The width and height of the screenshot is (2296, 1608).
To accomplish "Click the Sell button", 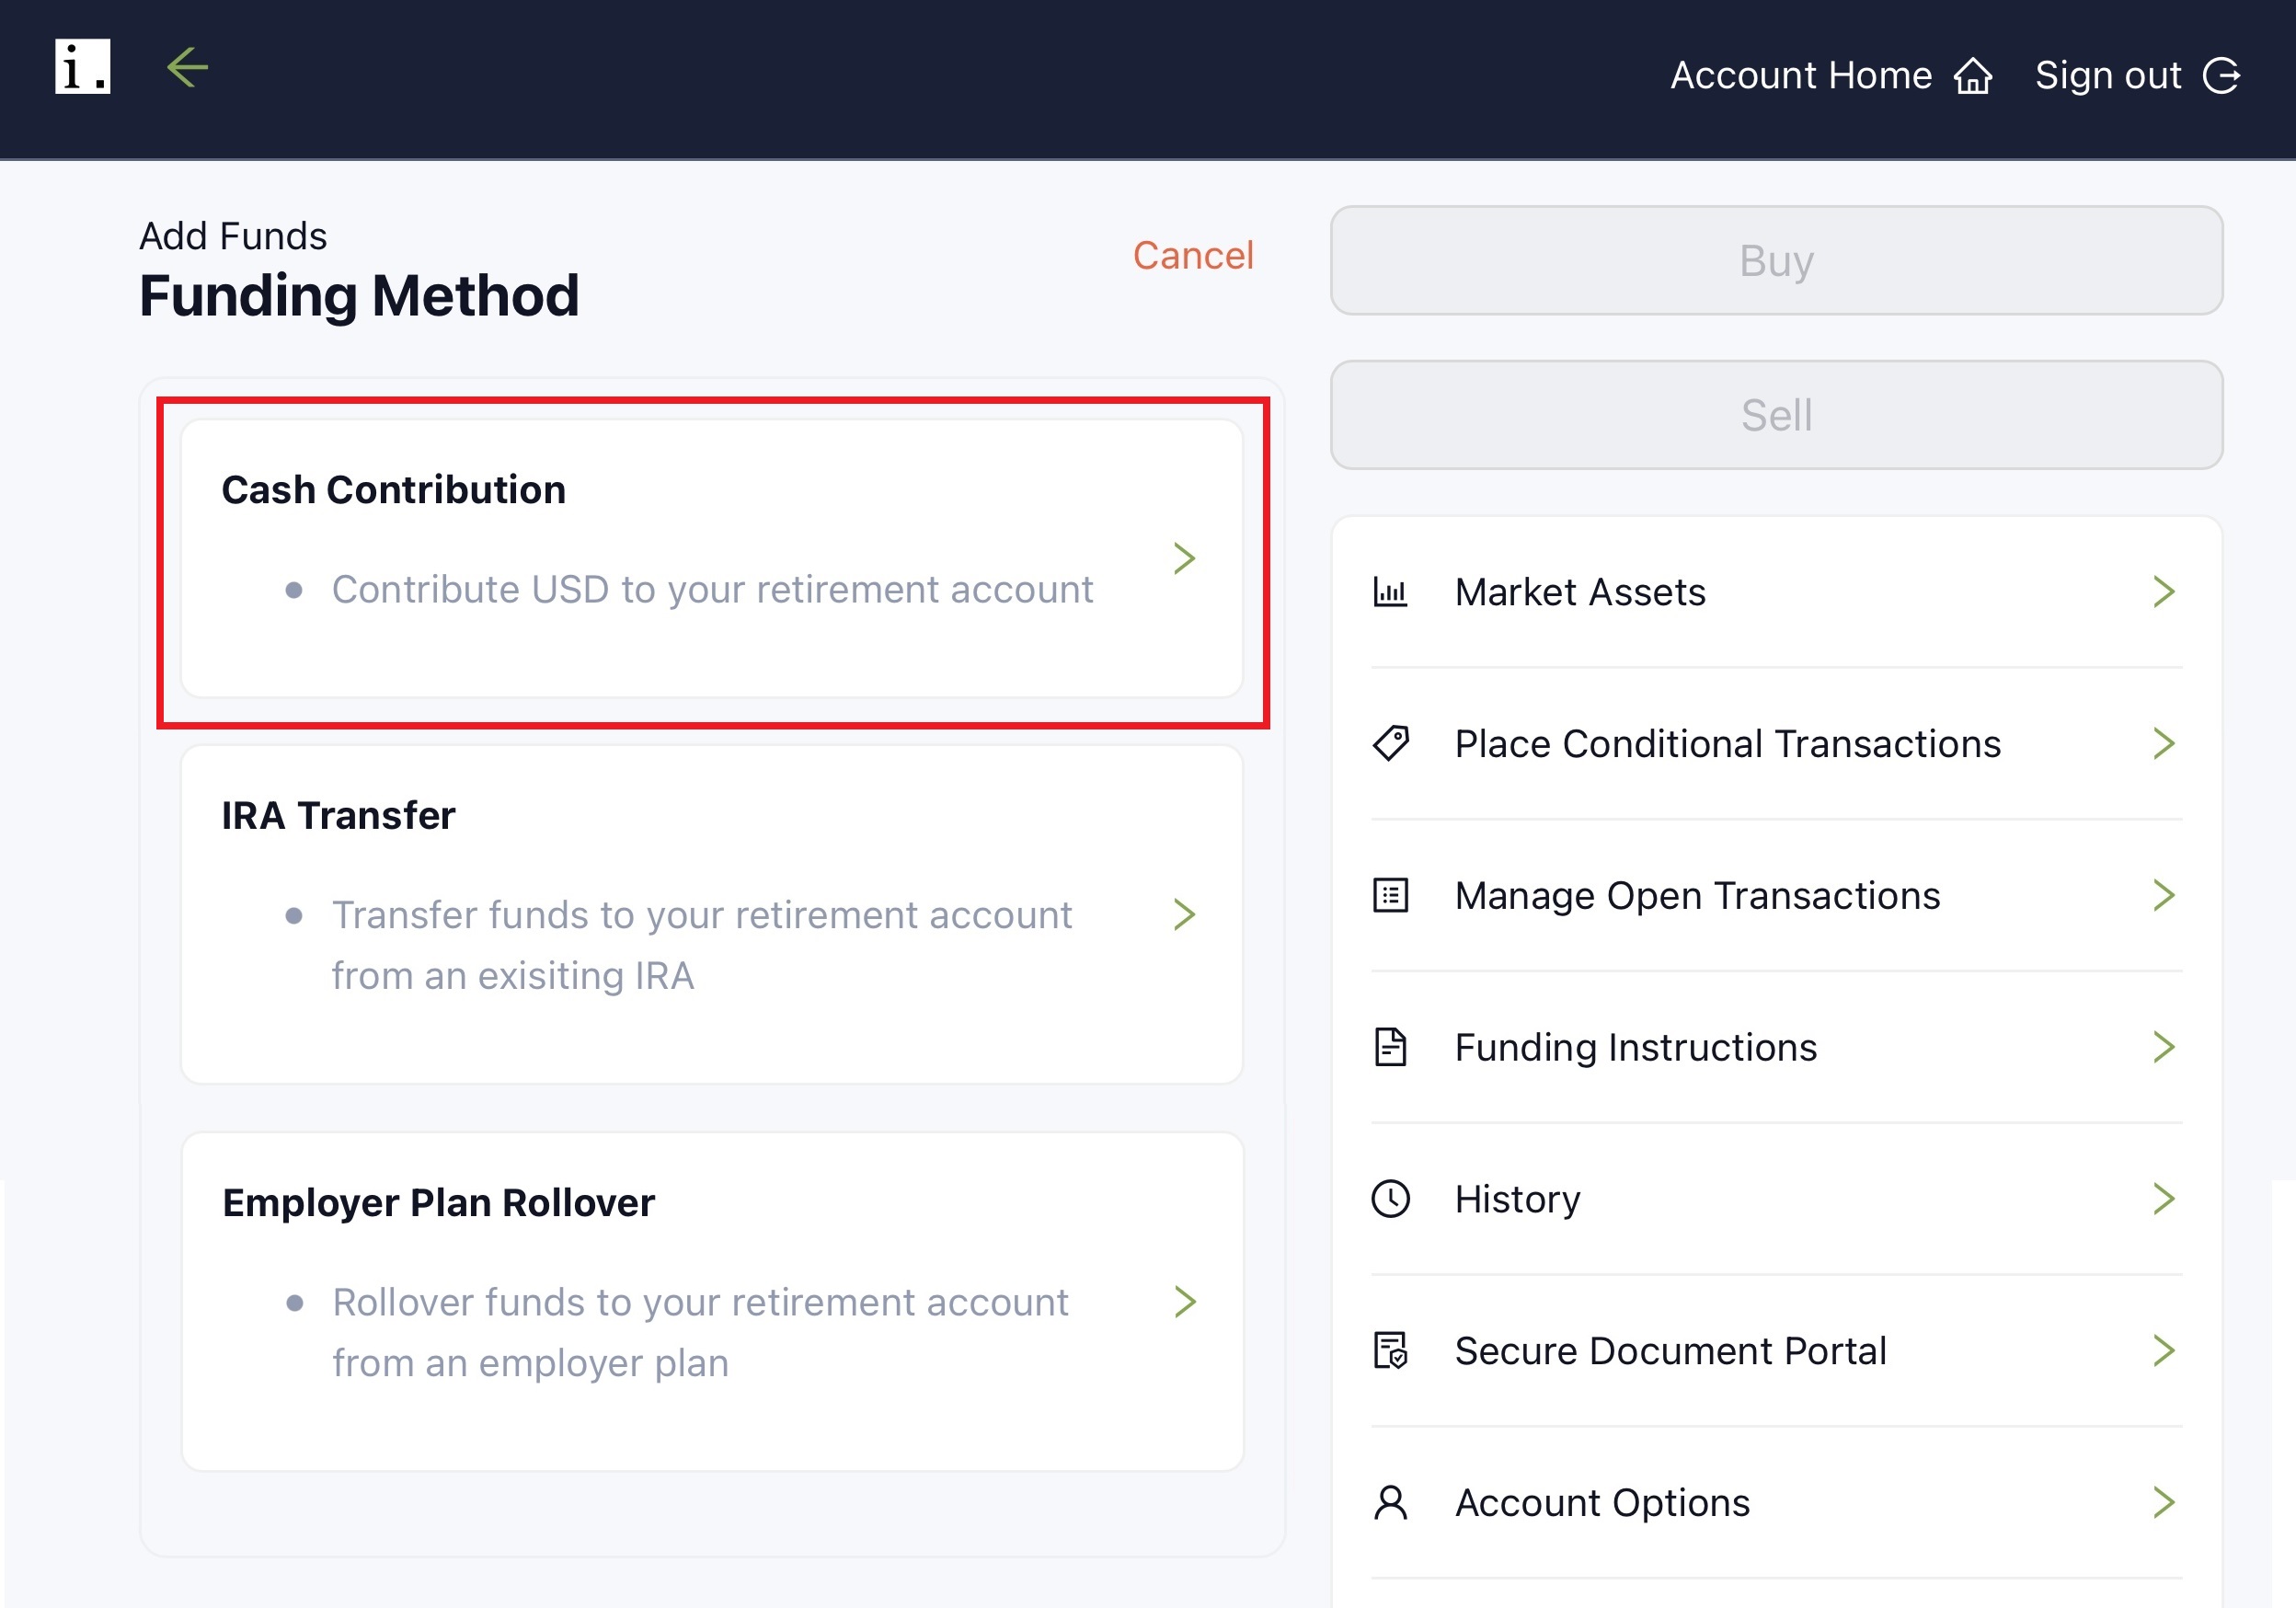I will 1776,415.
